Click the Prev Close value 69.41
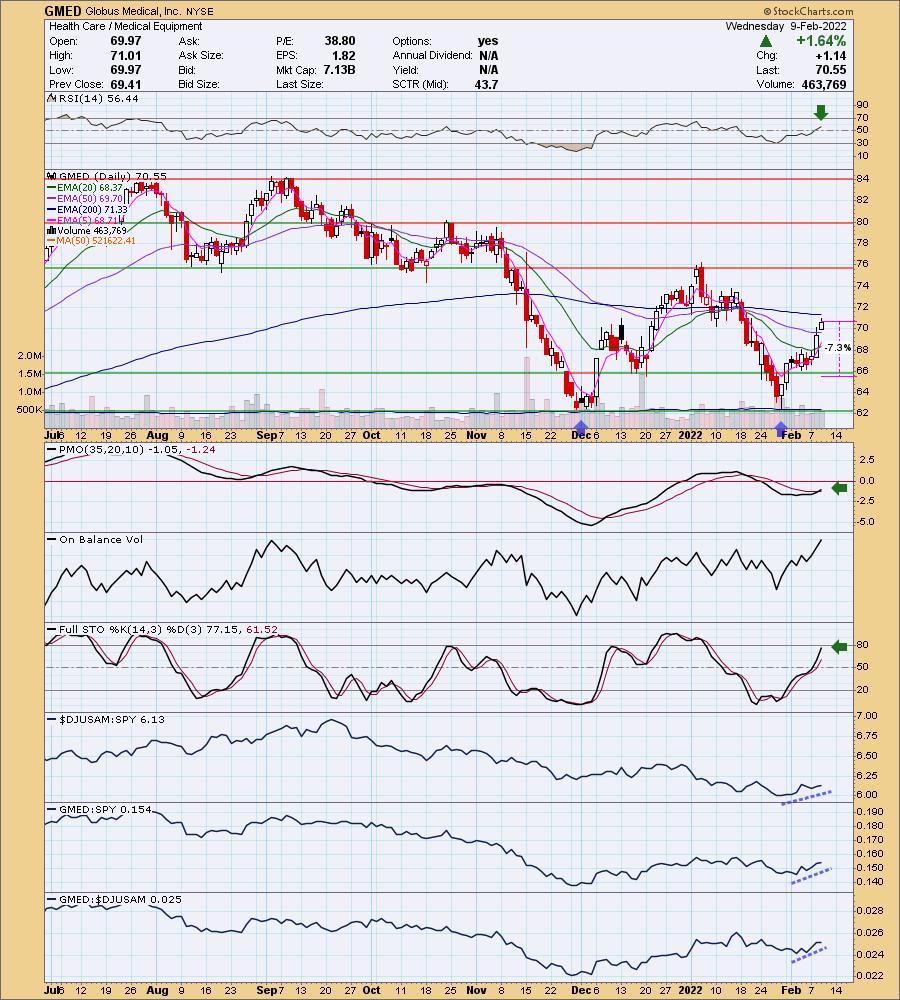 (126, 84)
